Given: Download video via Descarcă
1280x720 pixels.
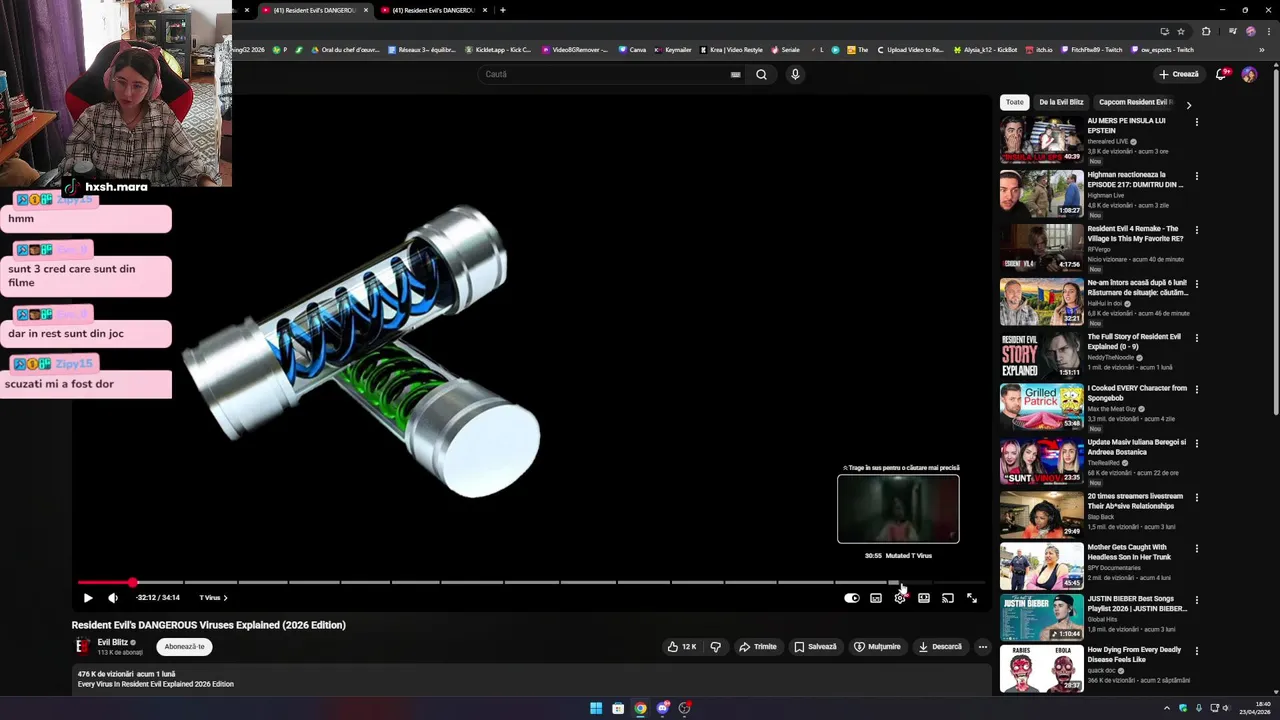Looking at the screenshot, I should [x=940, y=647].
